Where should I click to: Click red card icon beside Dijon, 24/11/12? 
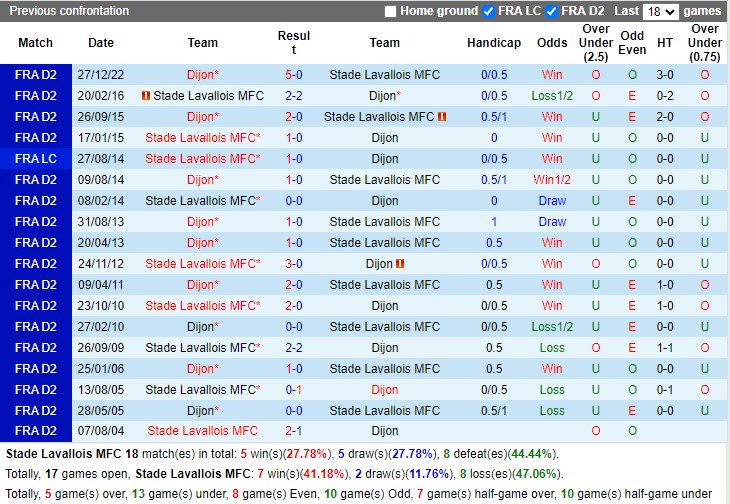point(400,264)
